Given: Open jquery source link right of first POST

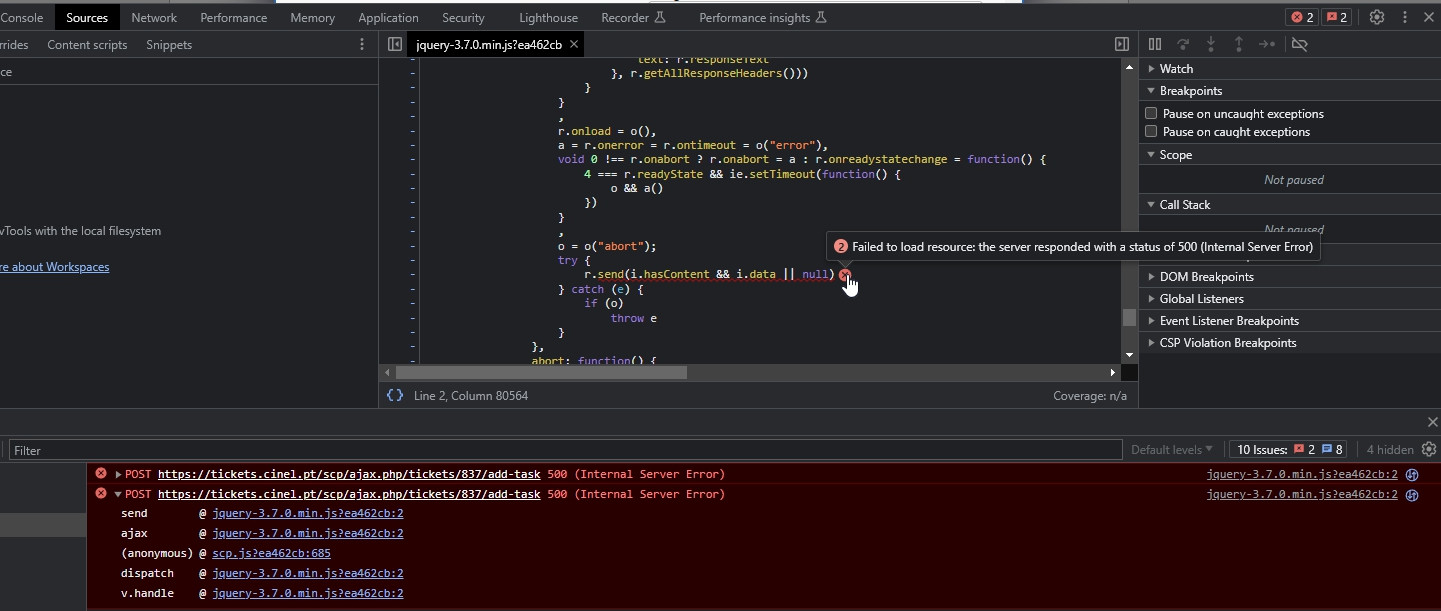Looking at the screenshot, I should pyautogui.click(x=1302, y=474).
